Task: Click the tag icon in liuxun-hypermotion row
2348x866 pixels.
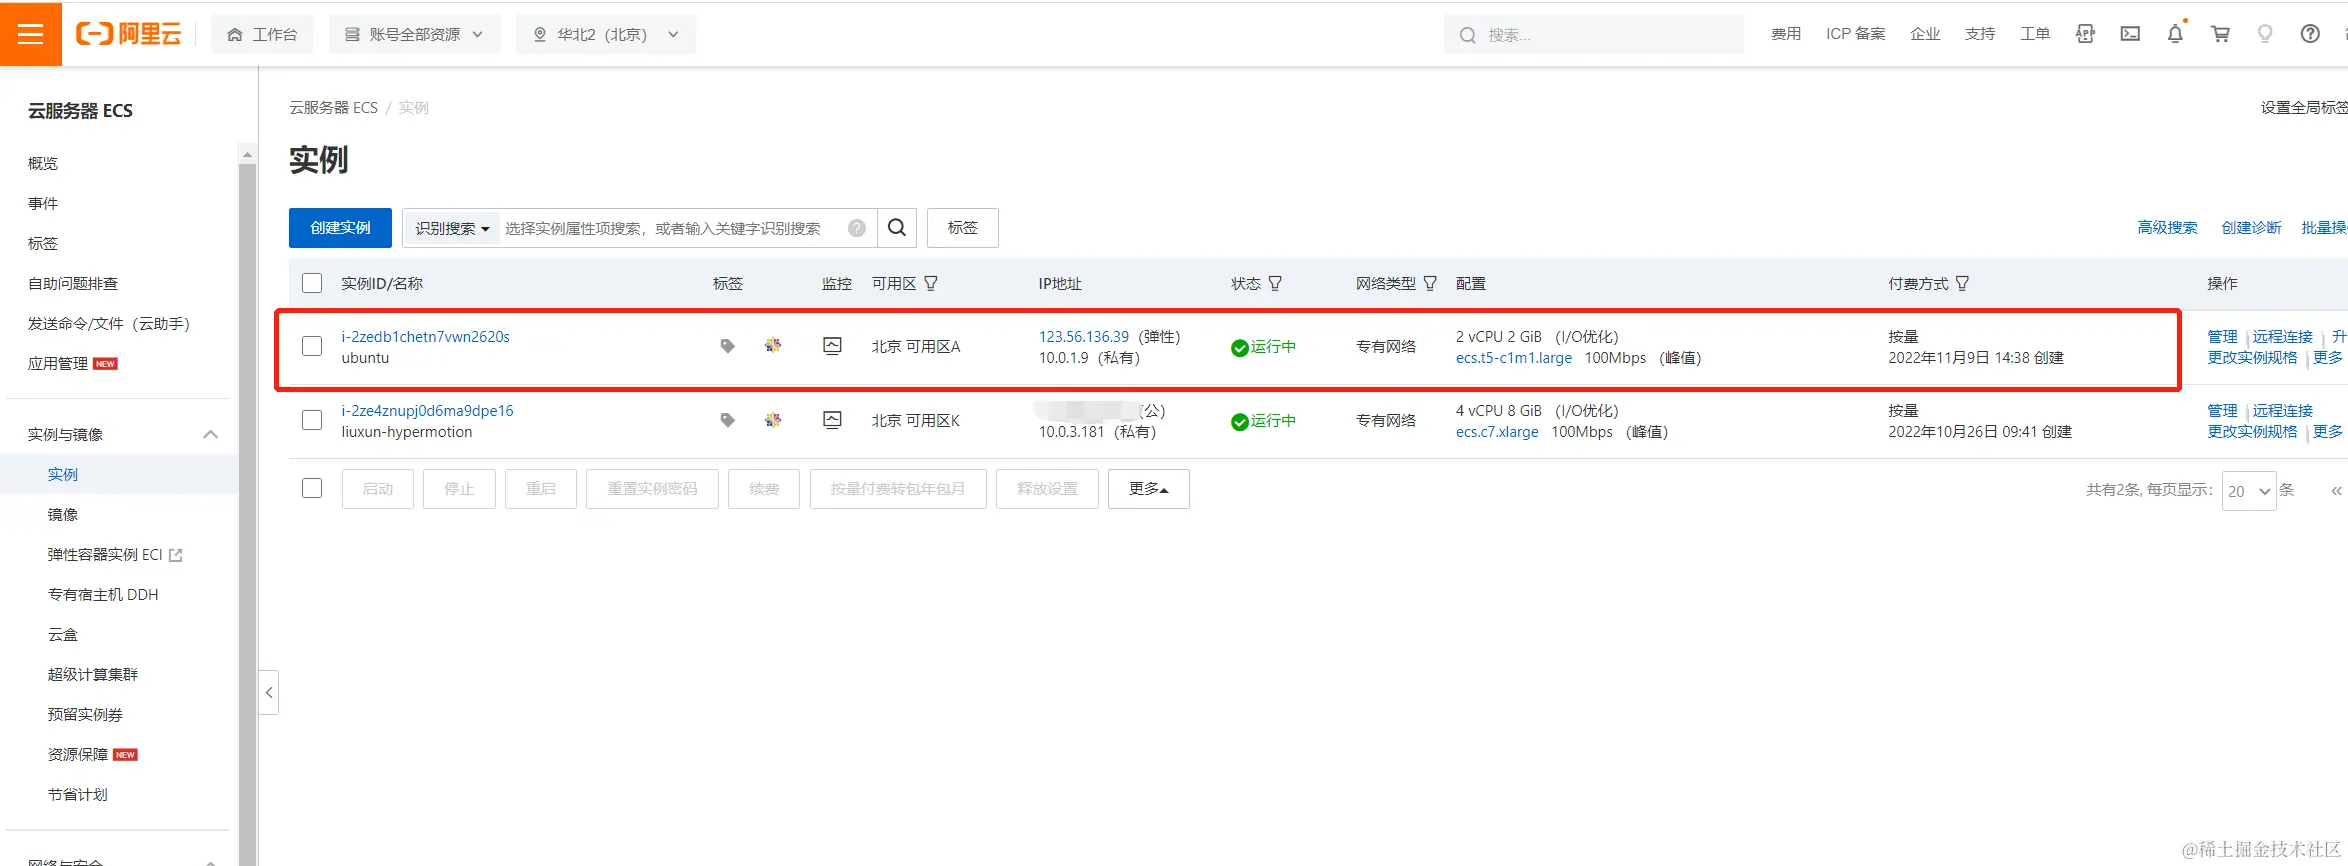Action: tap(727, 420)
